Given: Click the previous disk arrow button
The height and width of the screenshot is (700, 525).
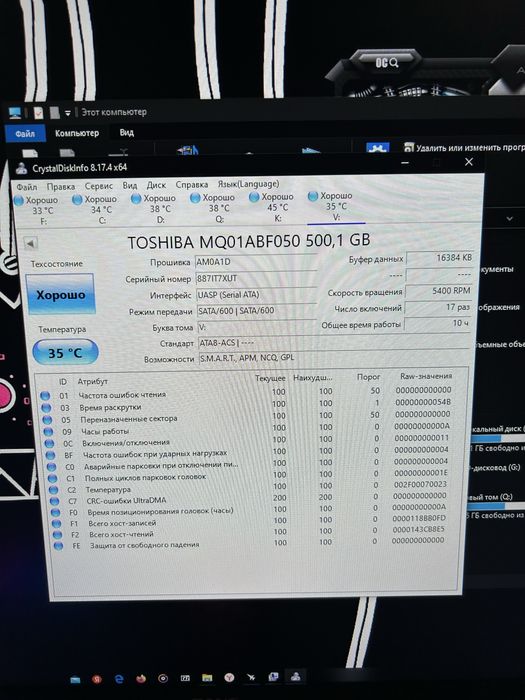Looking at the screenshot, I should (x=30, y=244).
